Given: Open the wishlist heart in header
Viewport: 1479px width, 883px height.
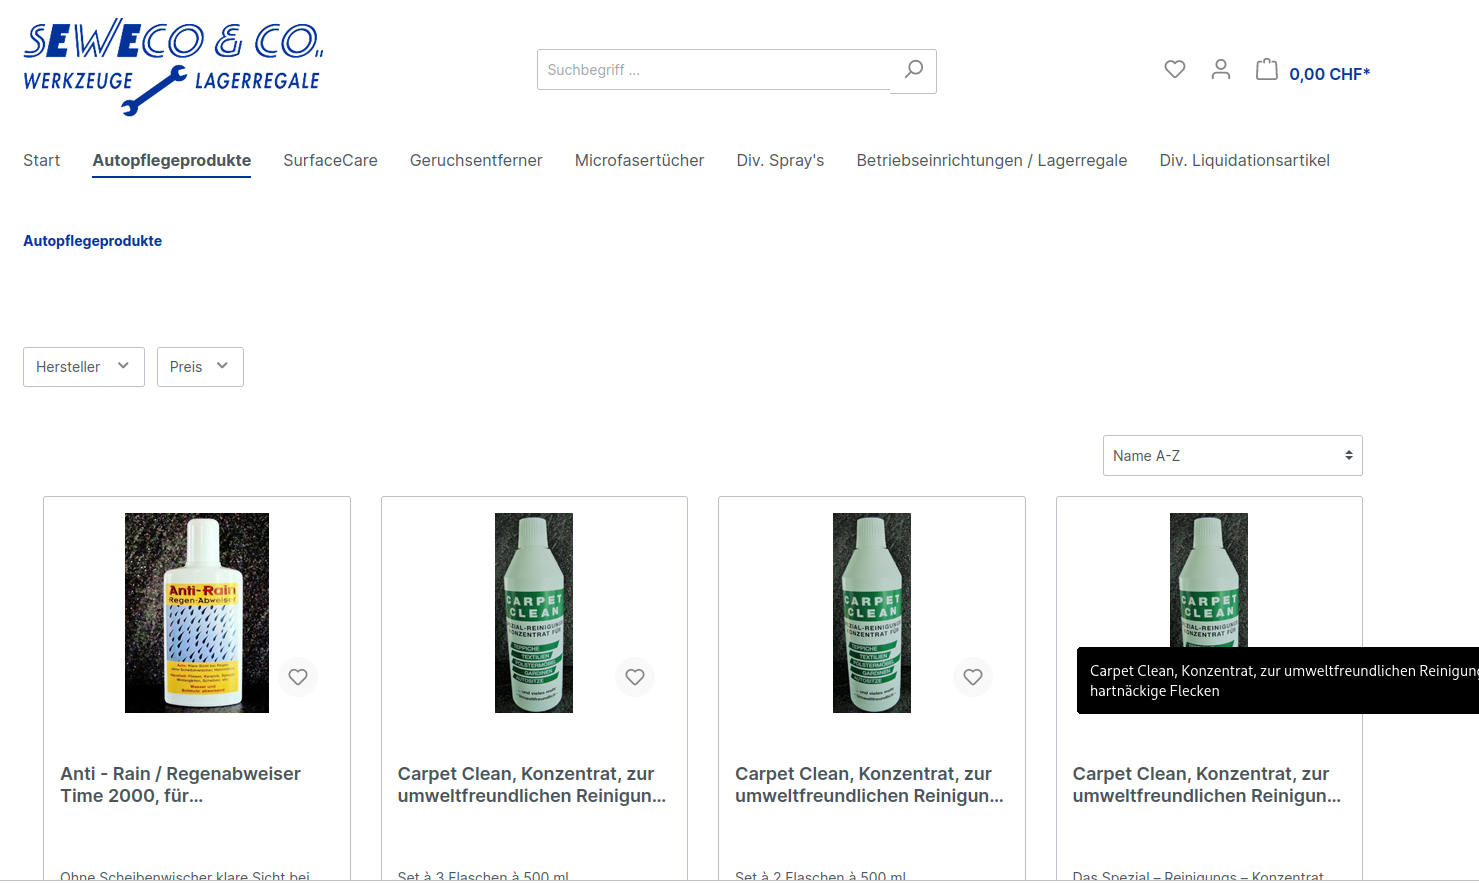Looking at the screenshot, I should (x=1175, y=69).
